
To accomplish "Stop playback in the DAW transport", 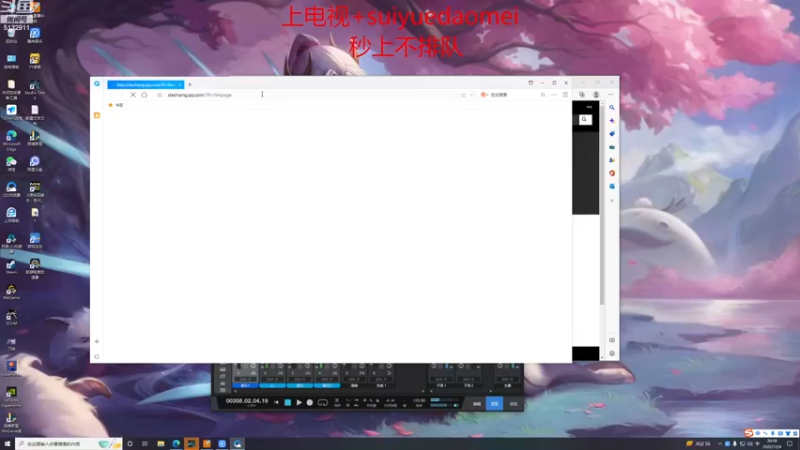I will 288,403.
